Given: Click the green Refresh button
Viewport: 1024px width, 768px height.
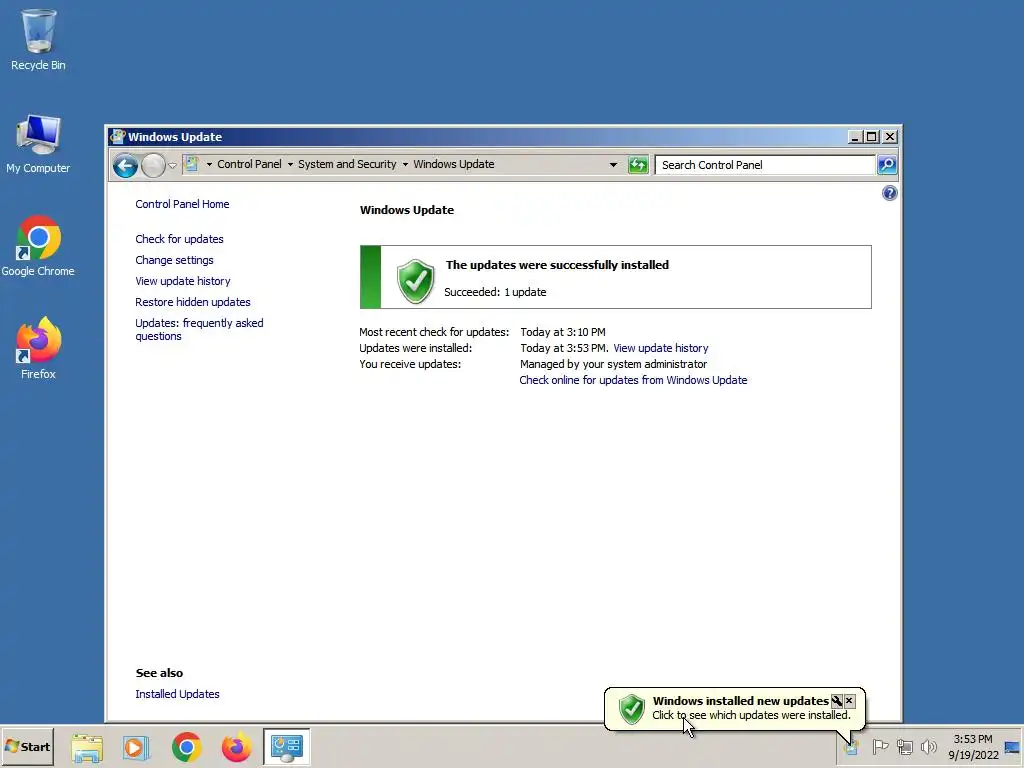Looking at the screenshot, I should pos(637,165).
